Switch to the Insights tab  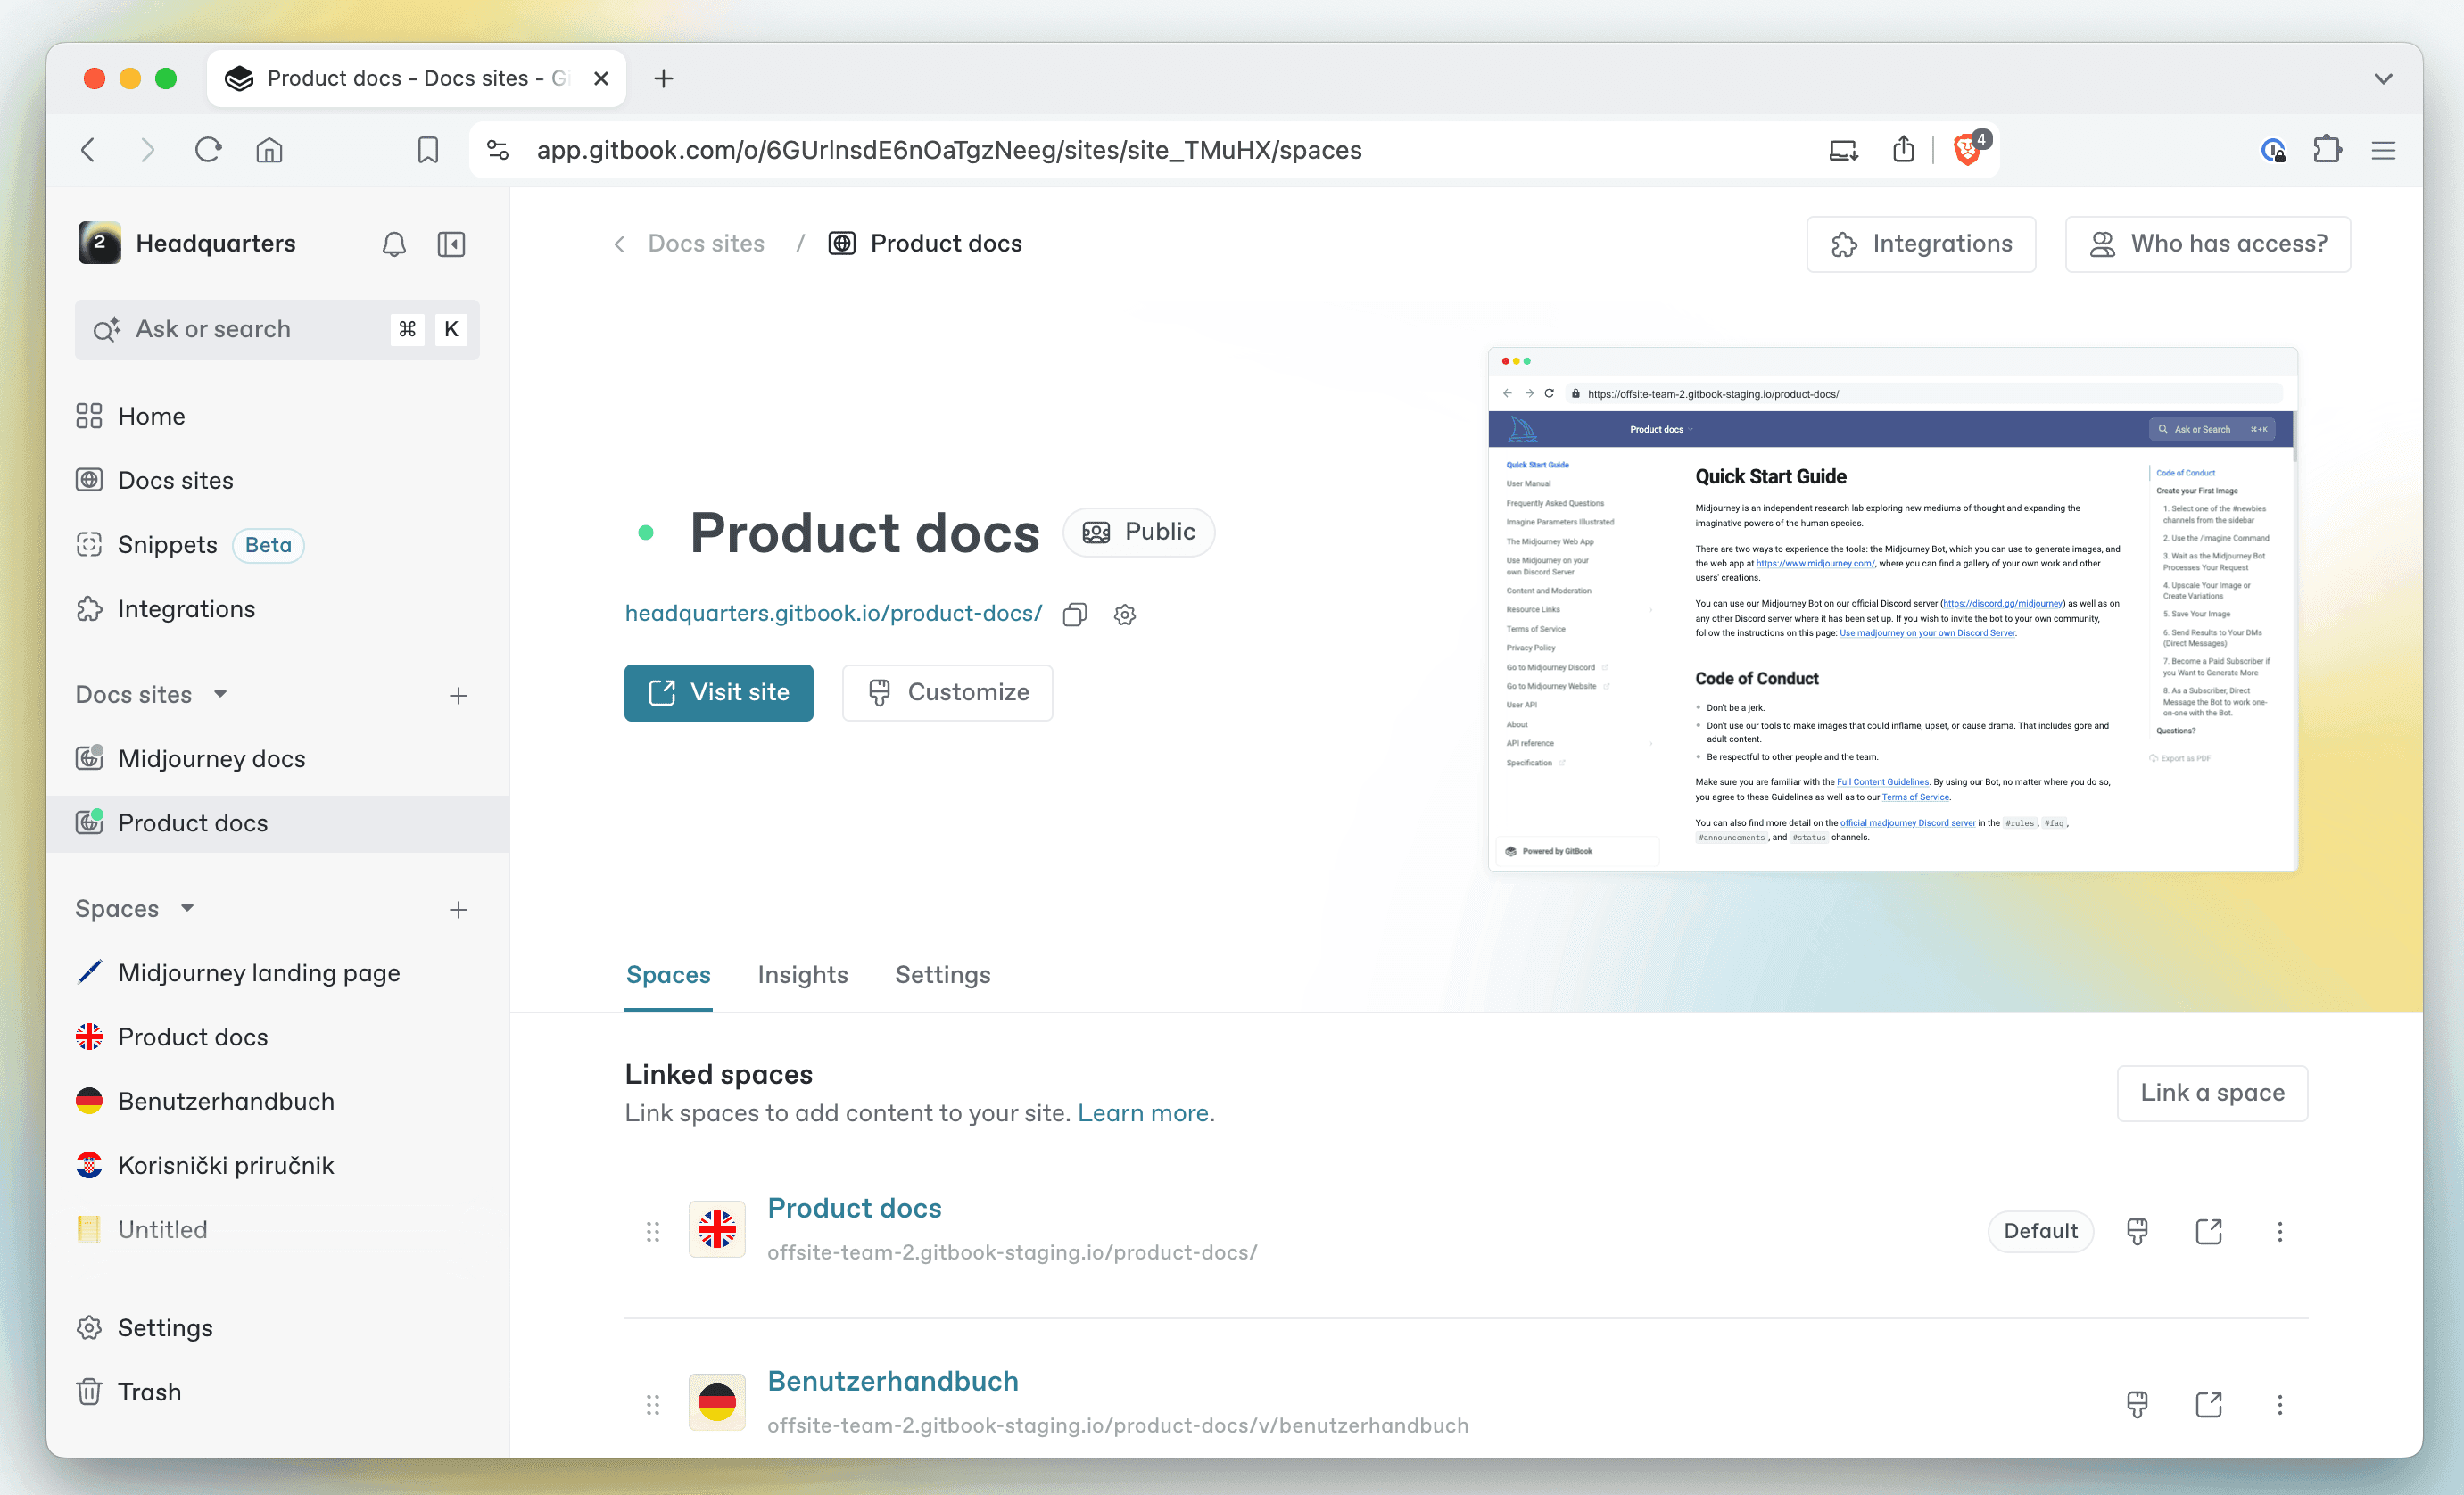click(802, 975)
